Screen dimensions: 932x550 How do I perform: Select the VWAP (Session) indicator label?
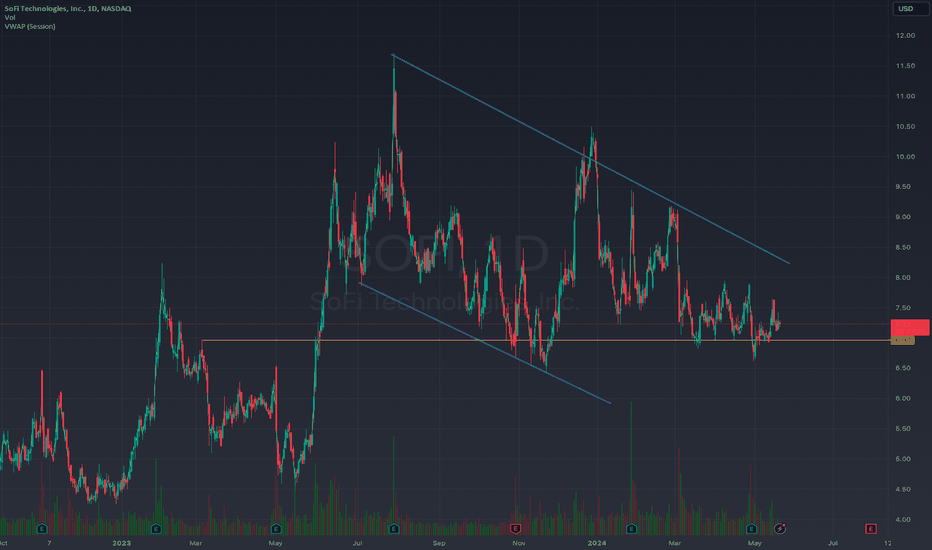30,26
